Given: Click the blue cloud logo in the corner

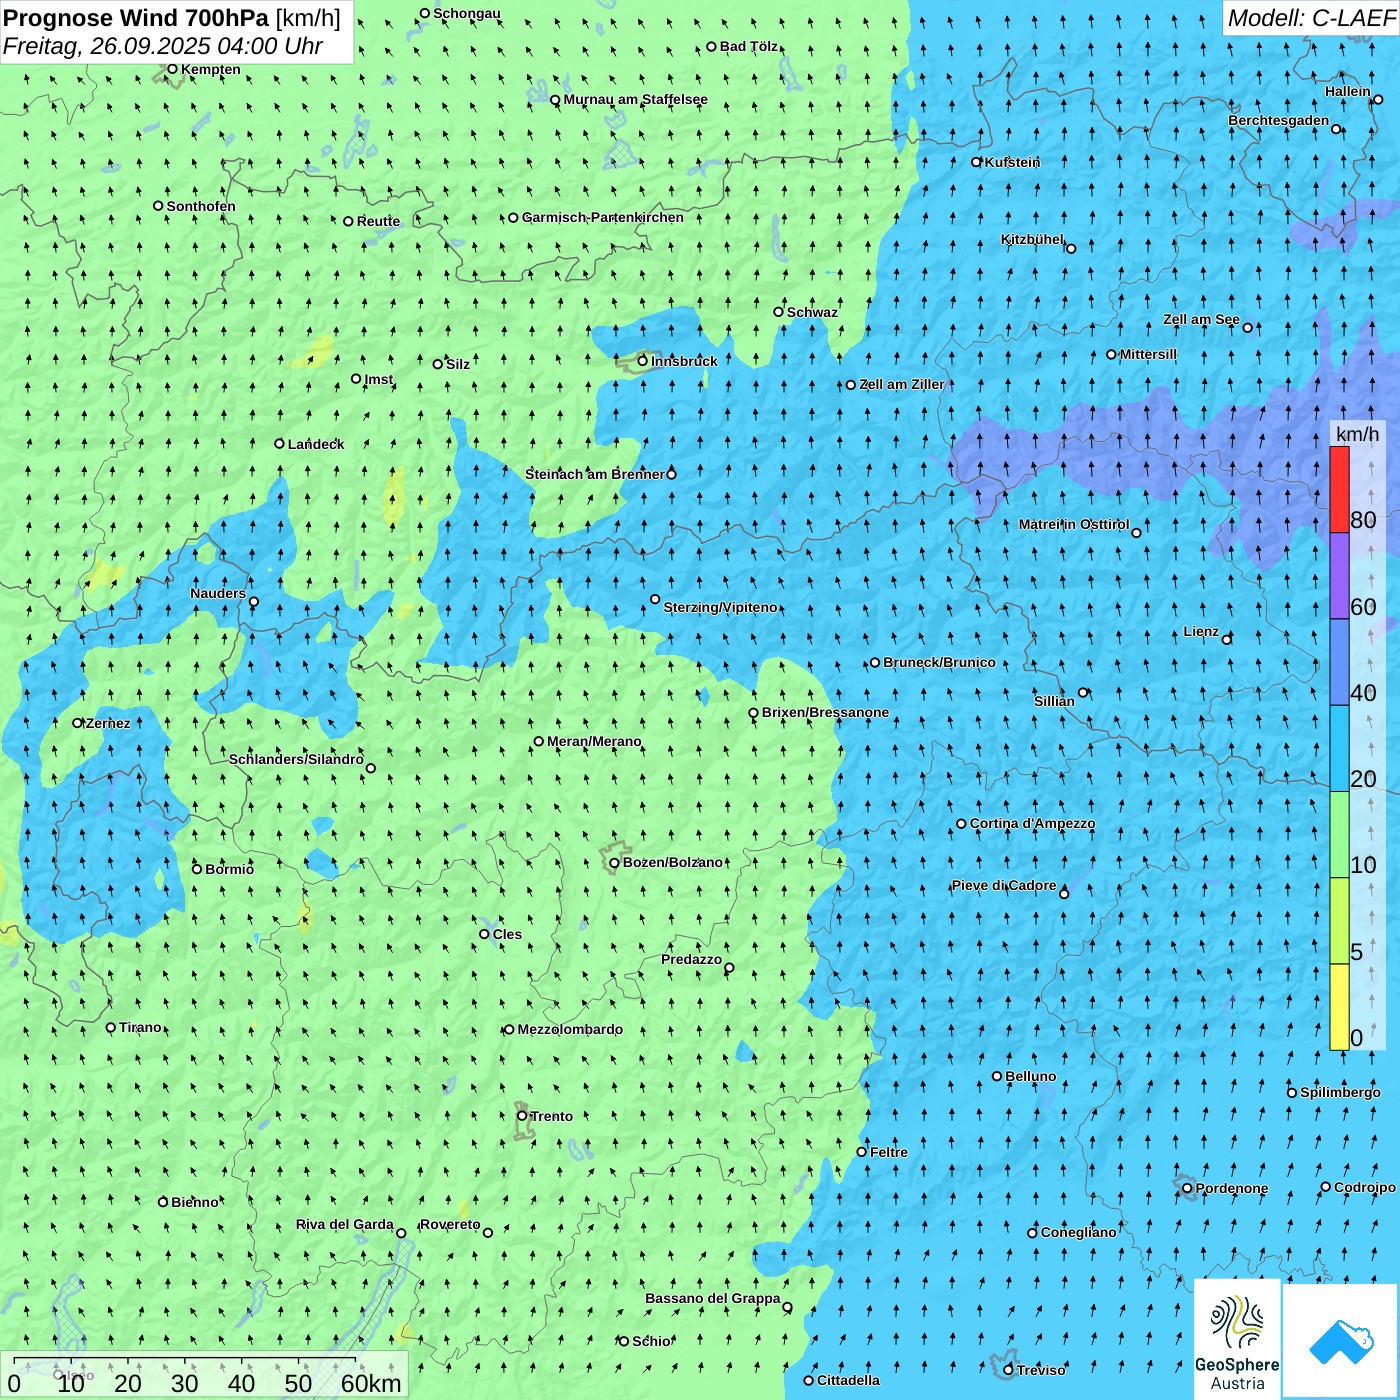Looking at the screenshot, I should coord(1341,1340).
